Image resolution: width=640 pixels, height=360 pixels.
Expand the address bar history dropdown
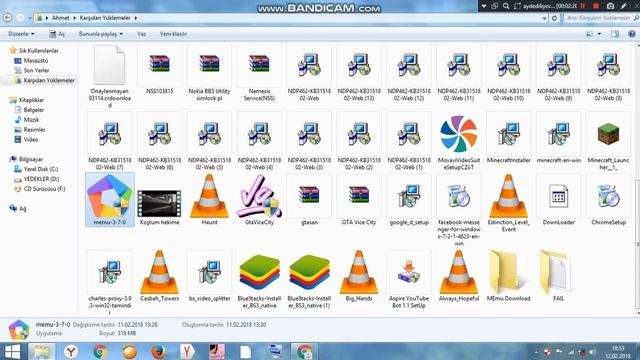(544, 18)
